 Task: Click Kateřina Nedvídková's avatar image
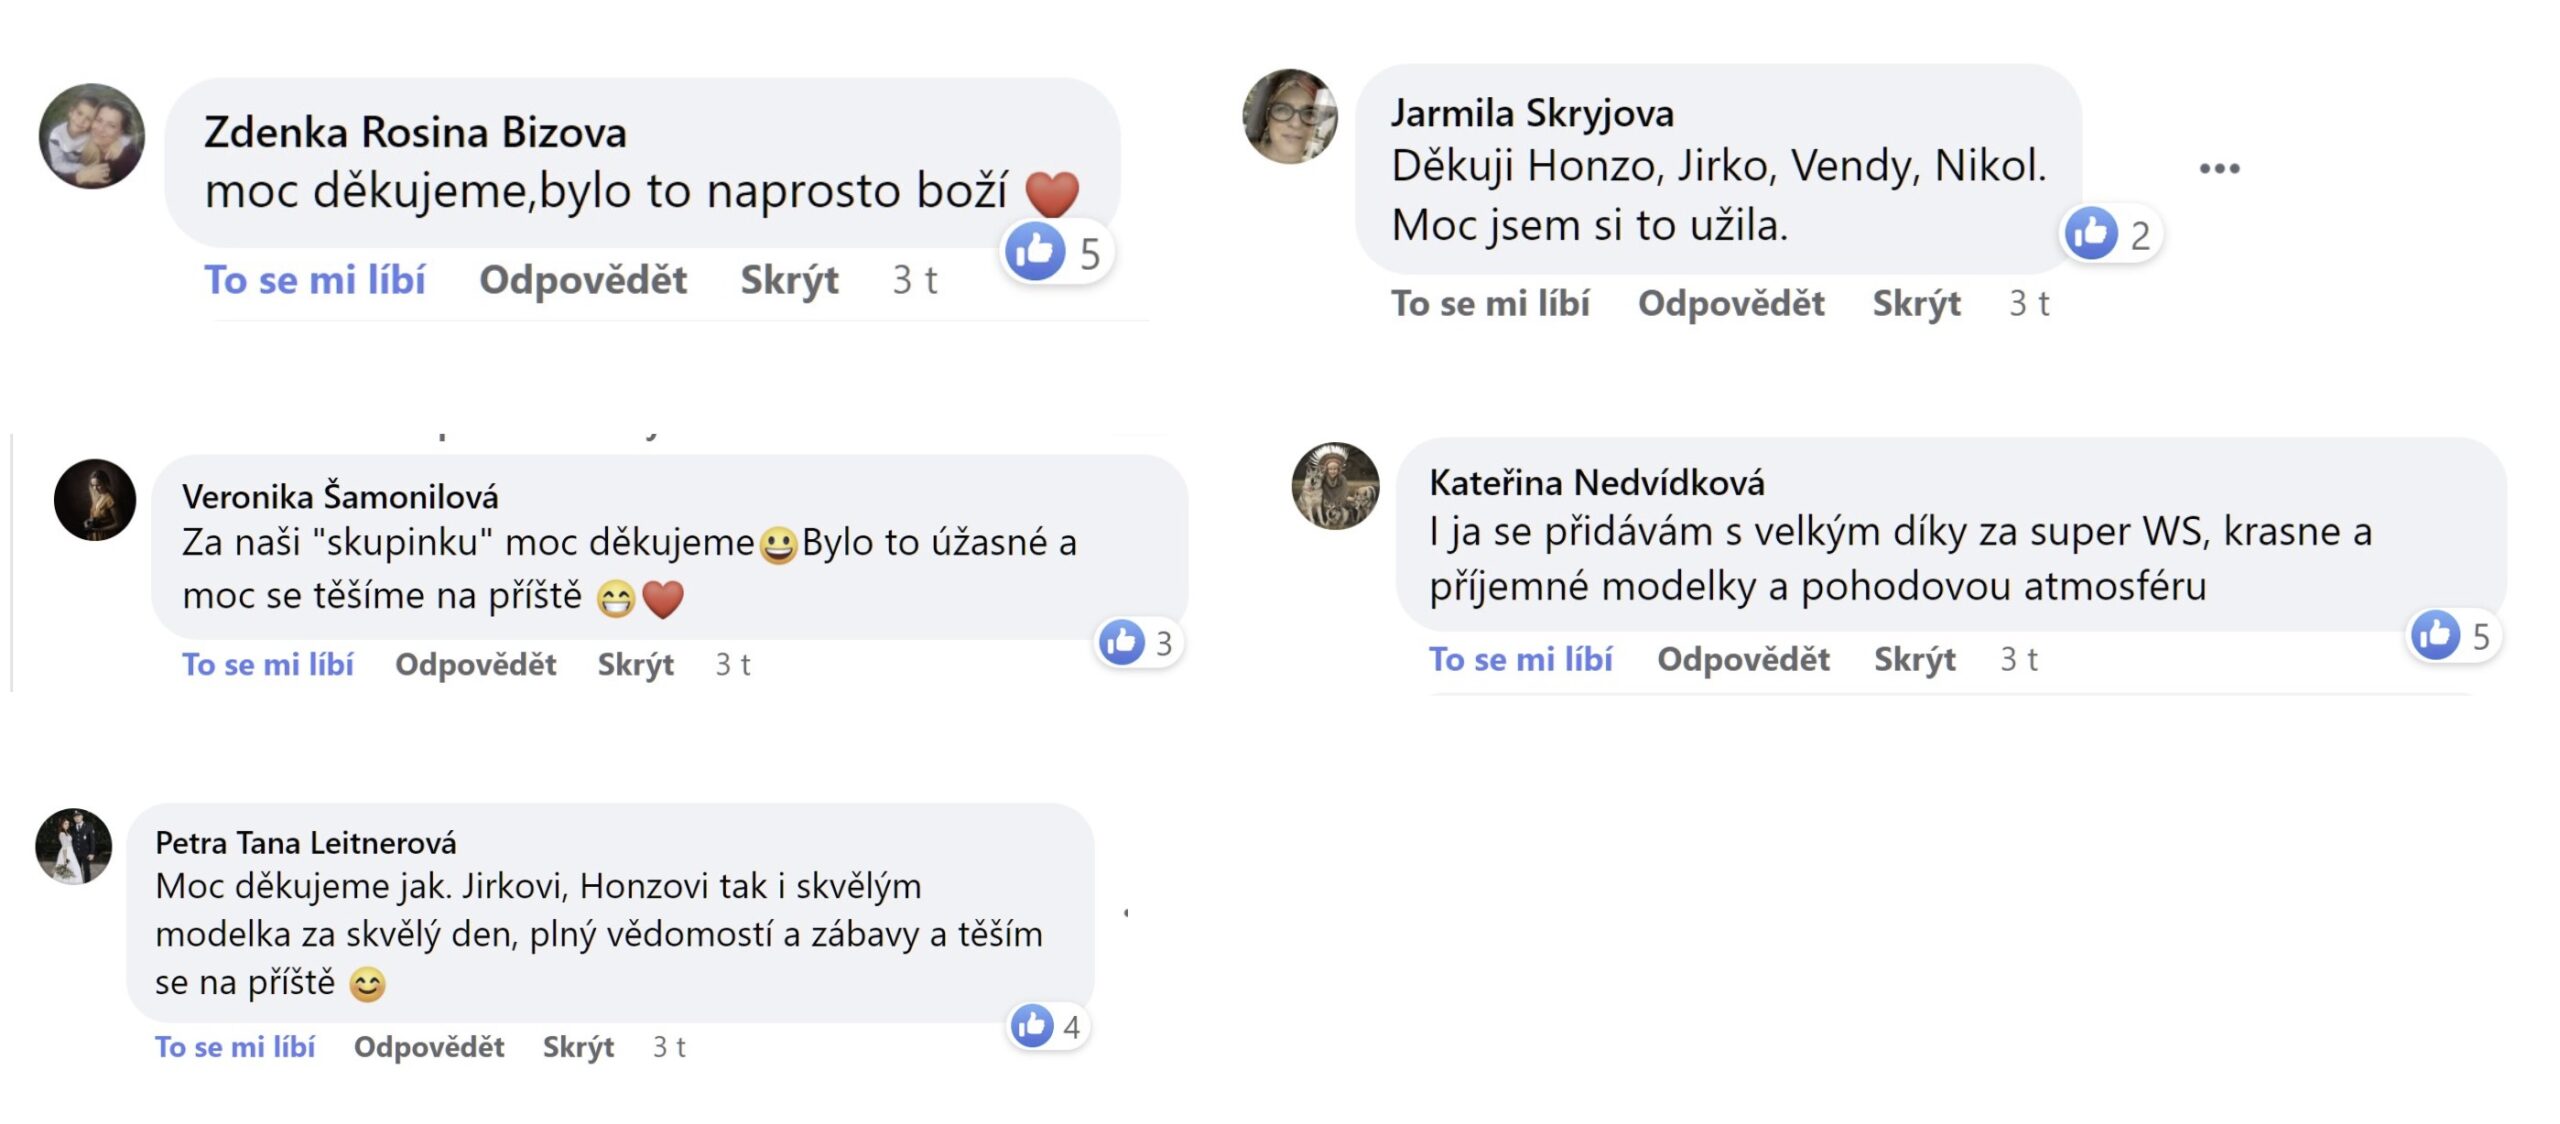(1335, 486)
